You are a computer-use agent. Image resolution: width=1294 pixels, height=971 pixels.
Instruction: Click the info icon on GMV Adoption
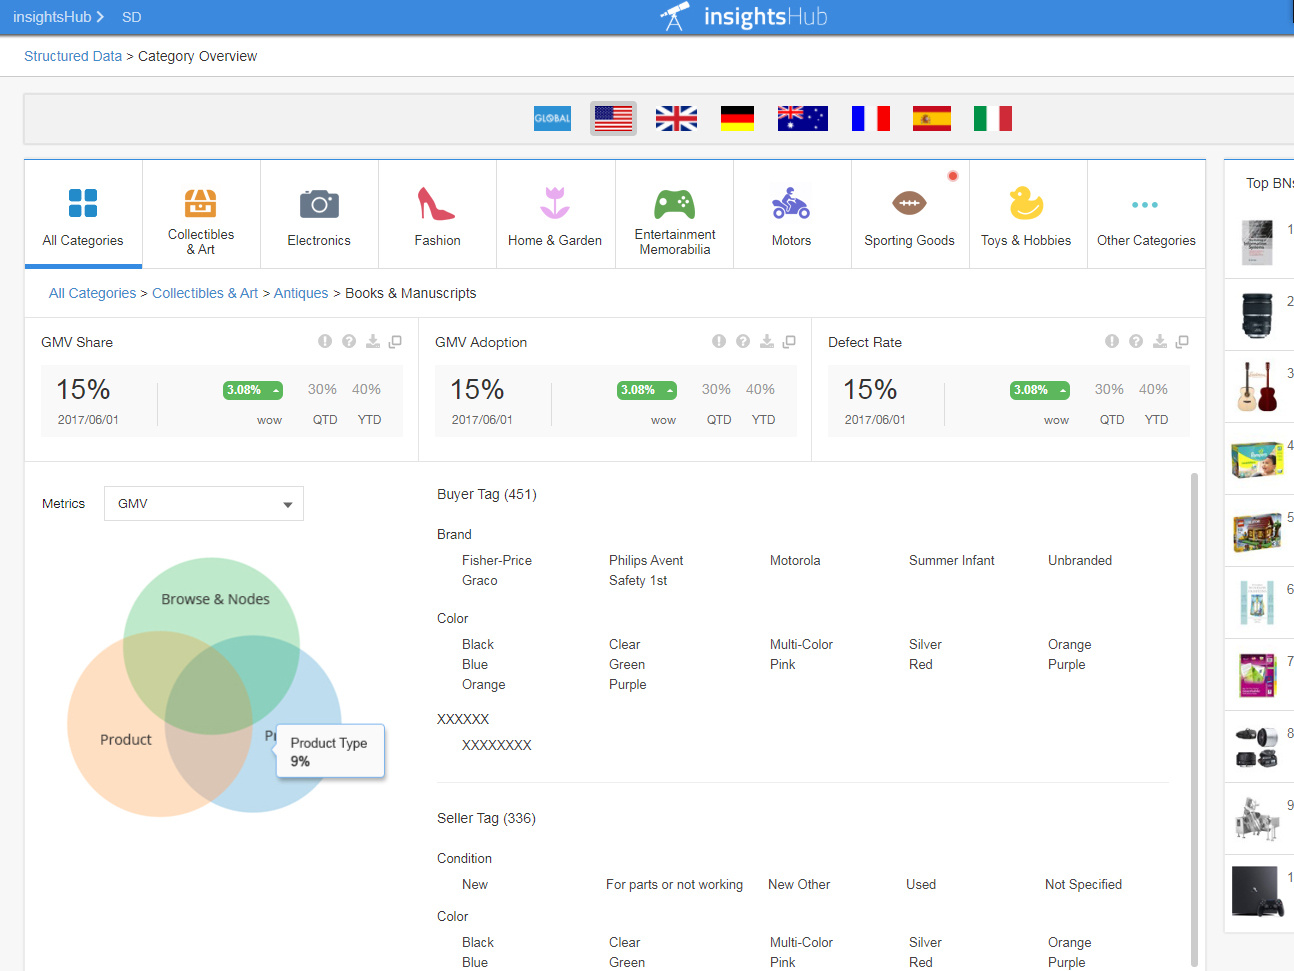point(718,341)
